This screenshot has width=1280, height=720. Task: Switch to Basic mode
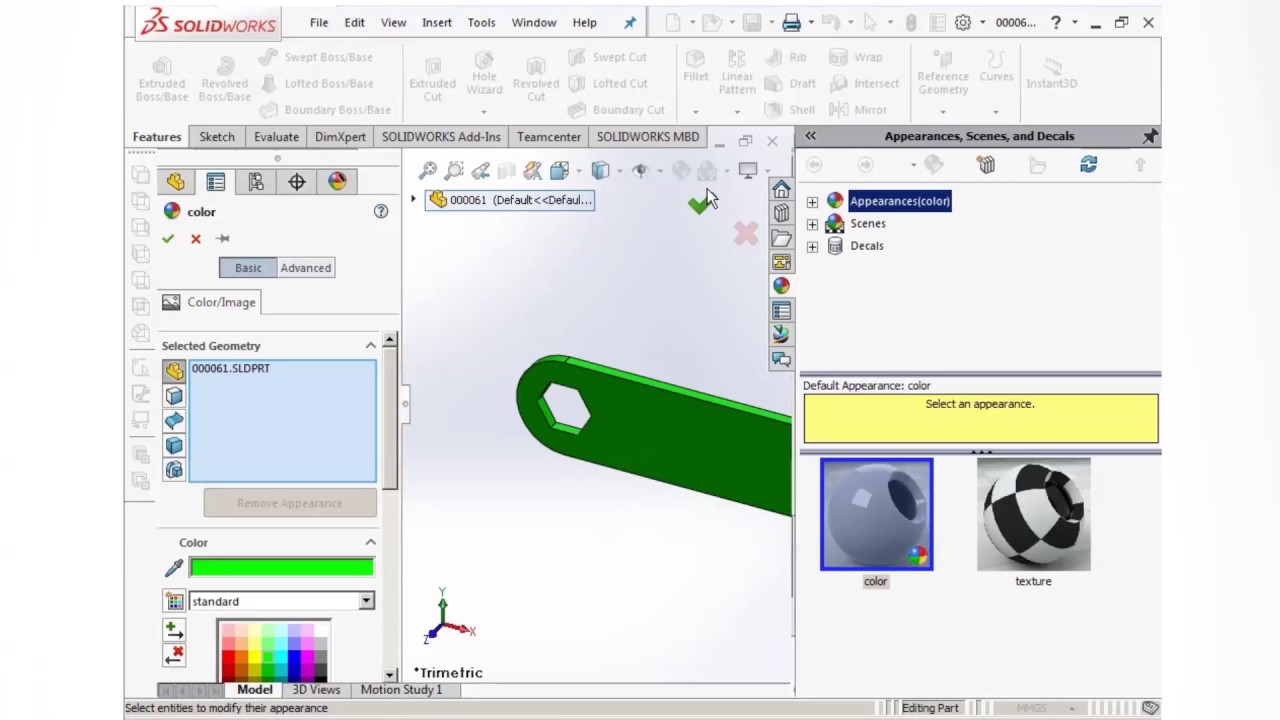(248, 268)
